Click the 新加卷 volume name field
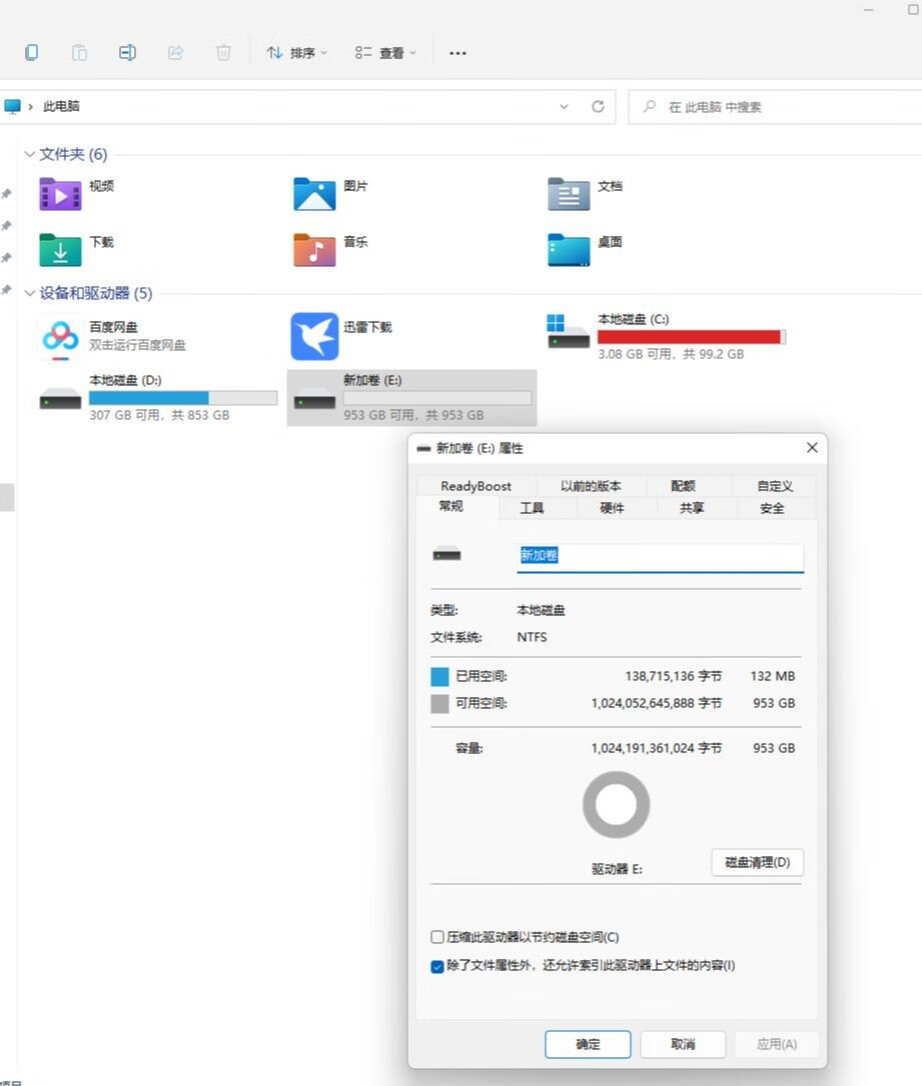The width and height of the screenshot is (922, 1086). tap(660, 556)
